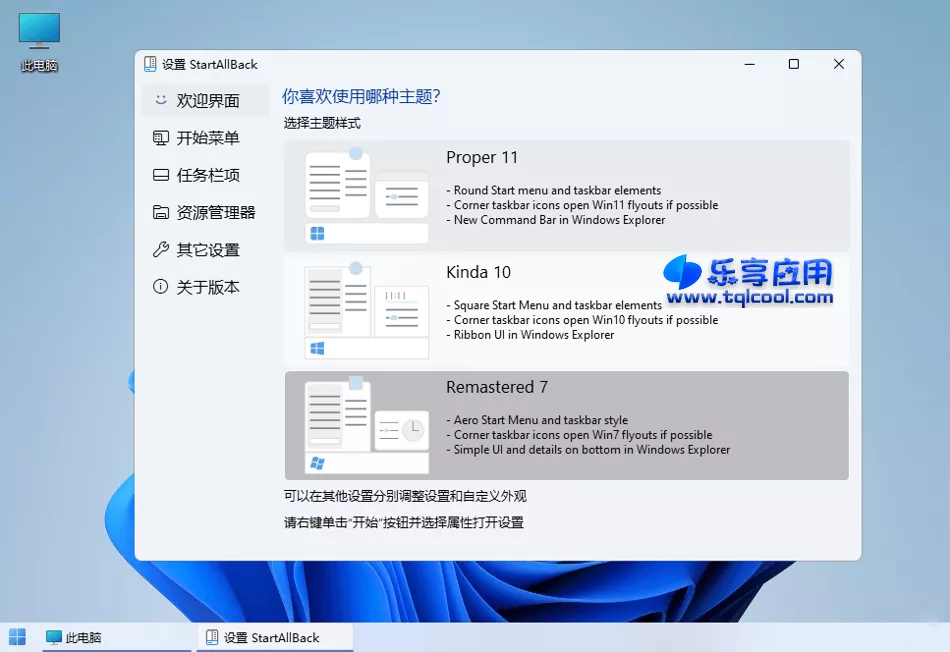The width and height of the screenshot is (950, 652).
Task: Switch to the 设置 StartAllBack taskbar tab
Action: click(273, 636)
